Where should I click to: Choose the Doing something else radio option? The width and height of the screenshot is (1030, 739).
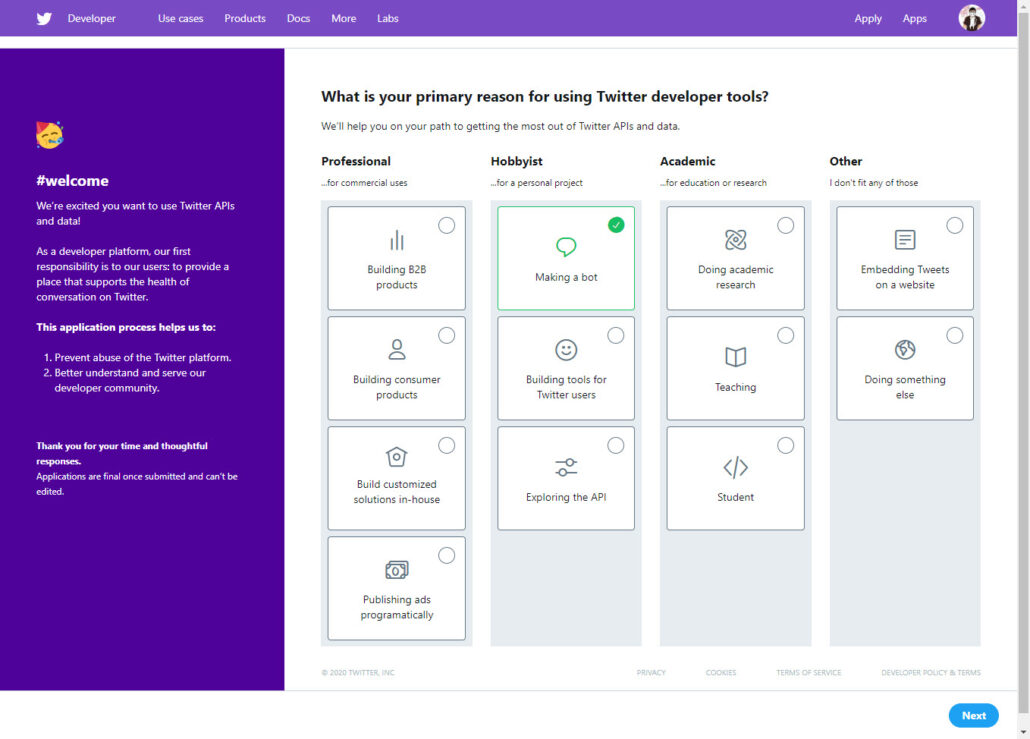[955, 335]
